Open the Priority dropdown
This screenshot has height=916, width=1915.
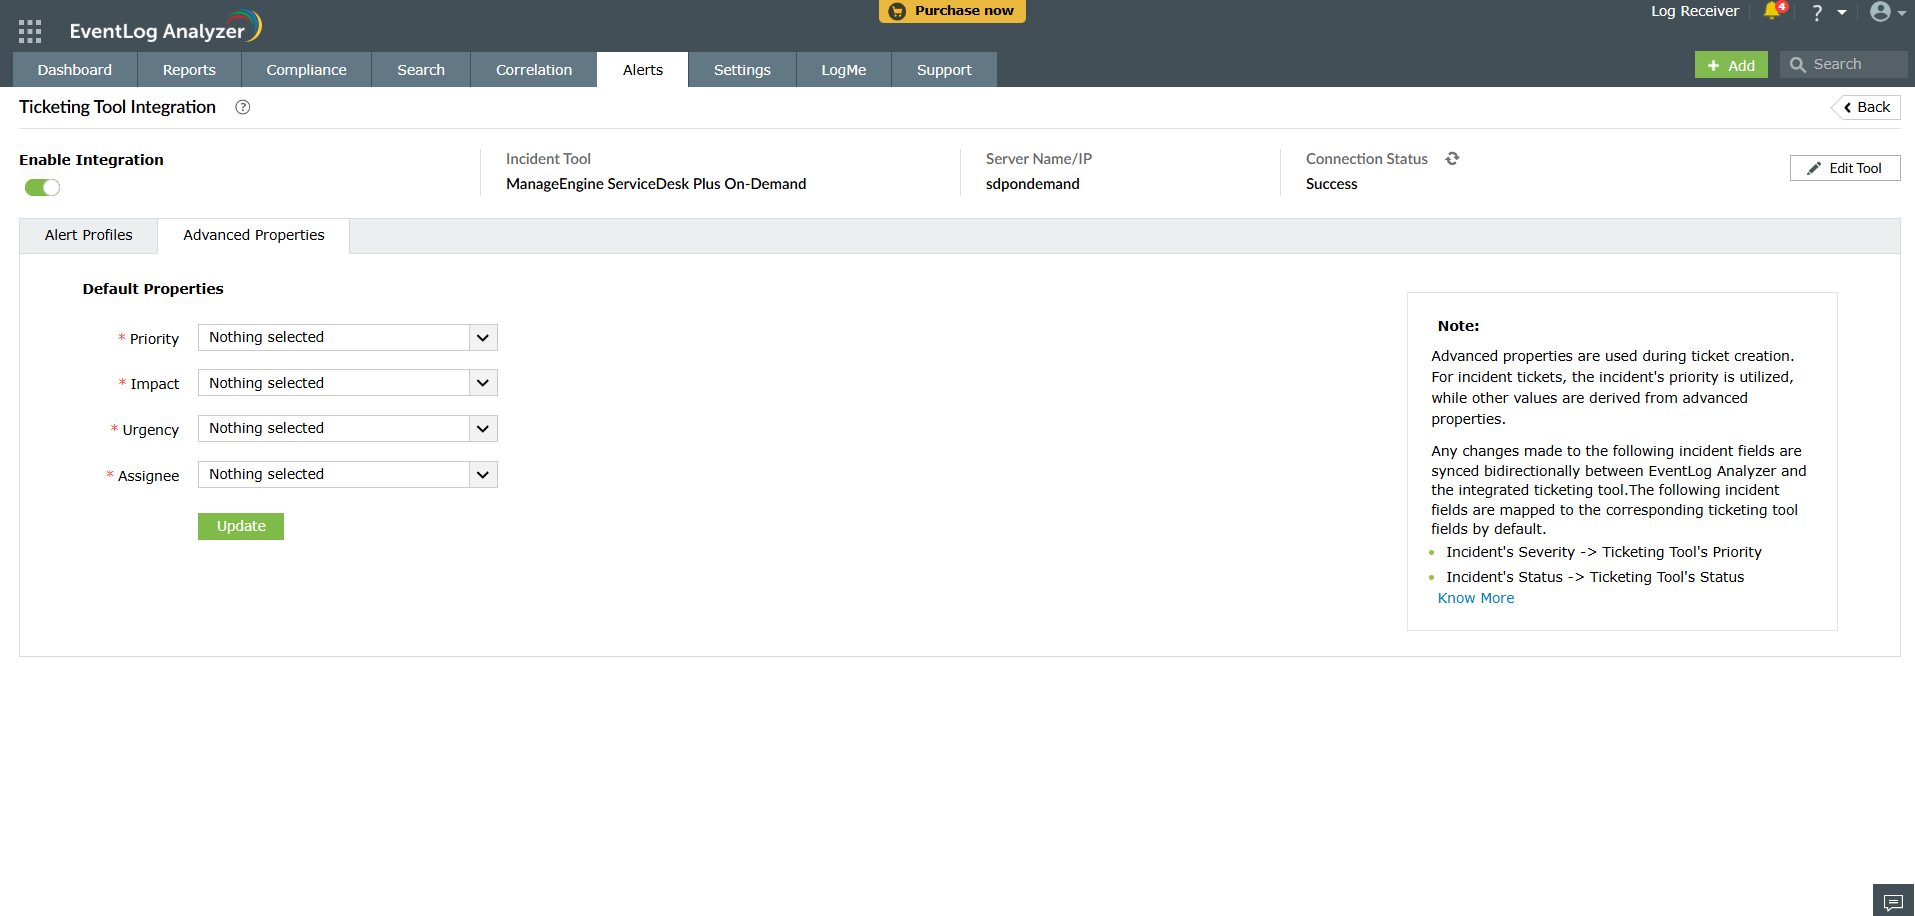tap(483, 337)
